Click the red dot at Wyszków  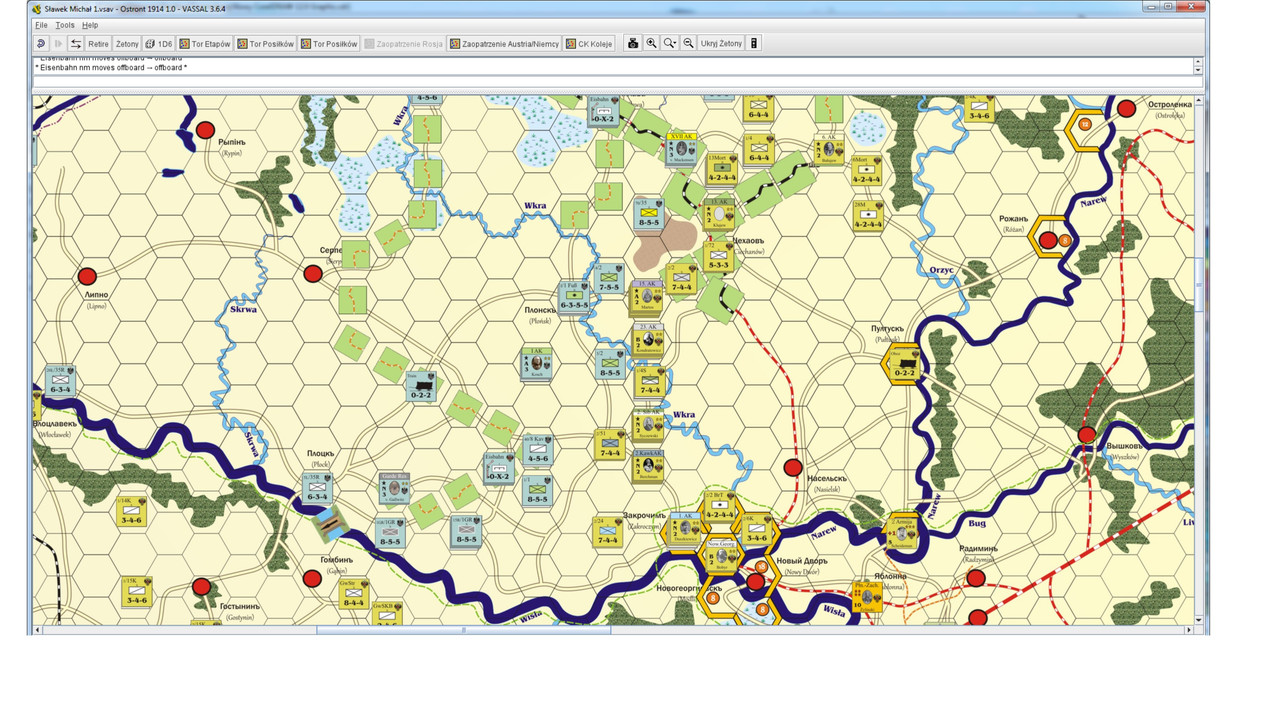tap(1087, 435)
